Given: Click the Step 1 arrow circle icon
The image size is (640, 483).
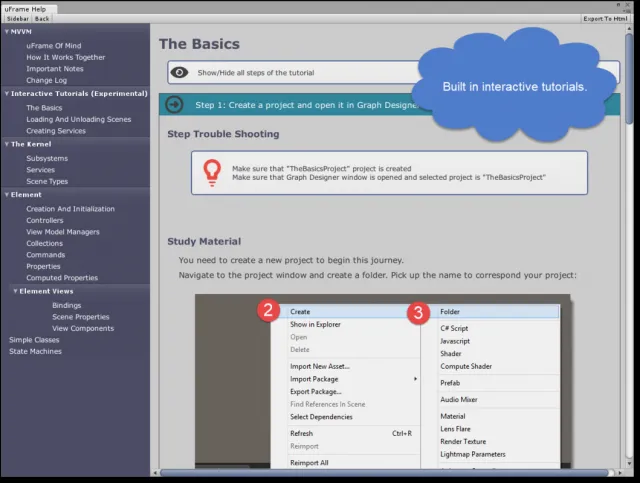Looking at the screenshot, I should click(174, 105).
